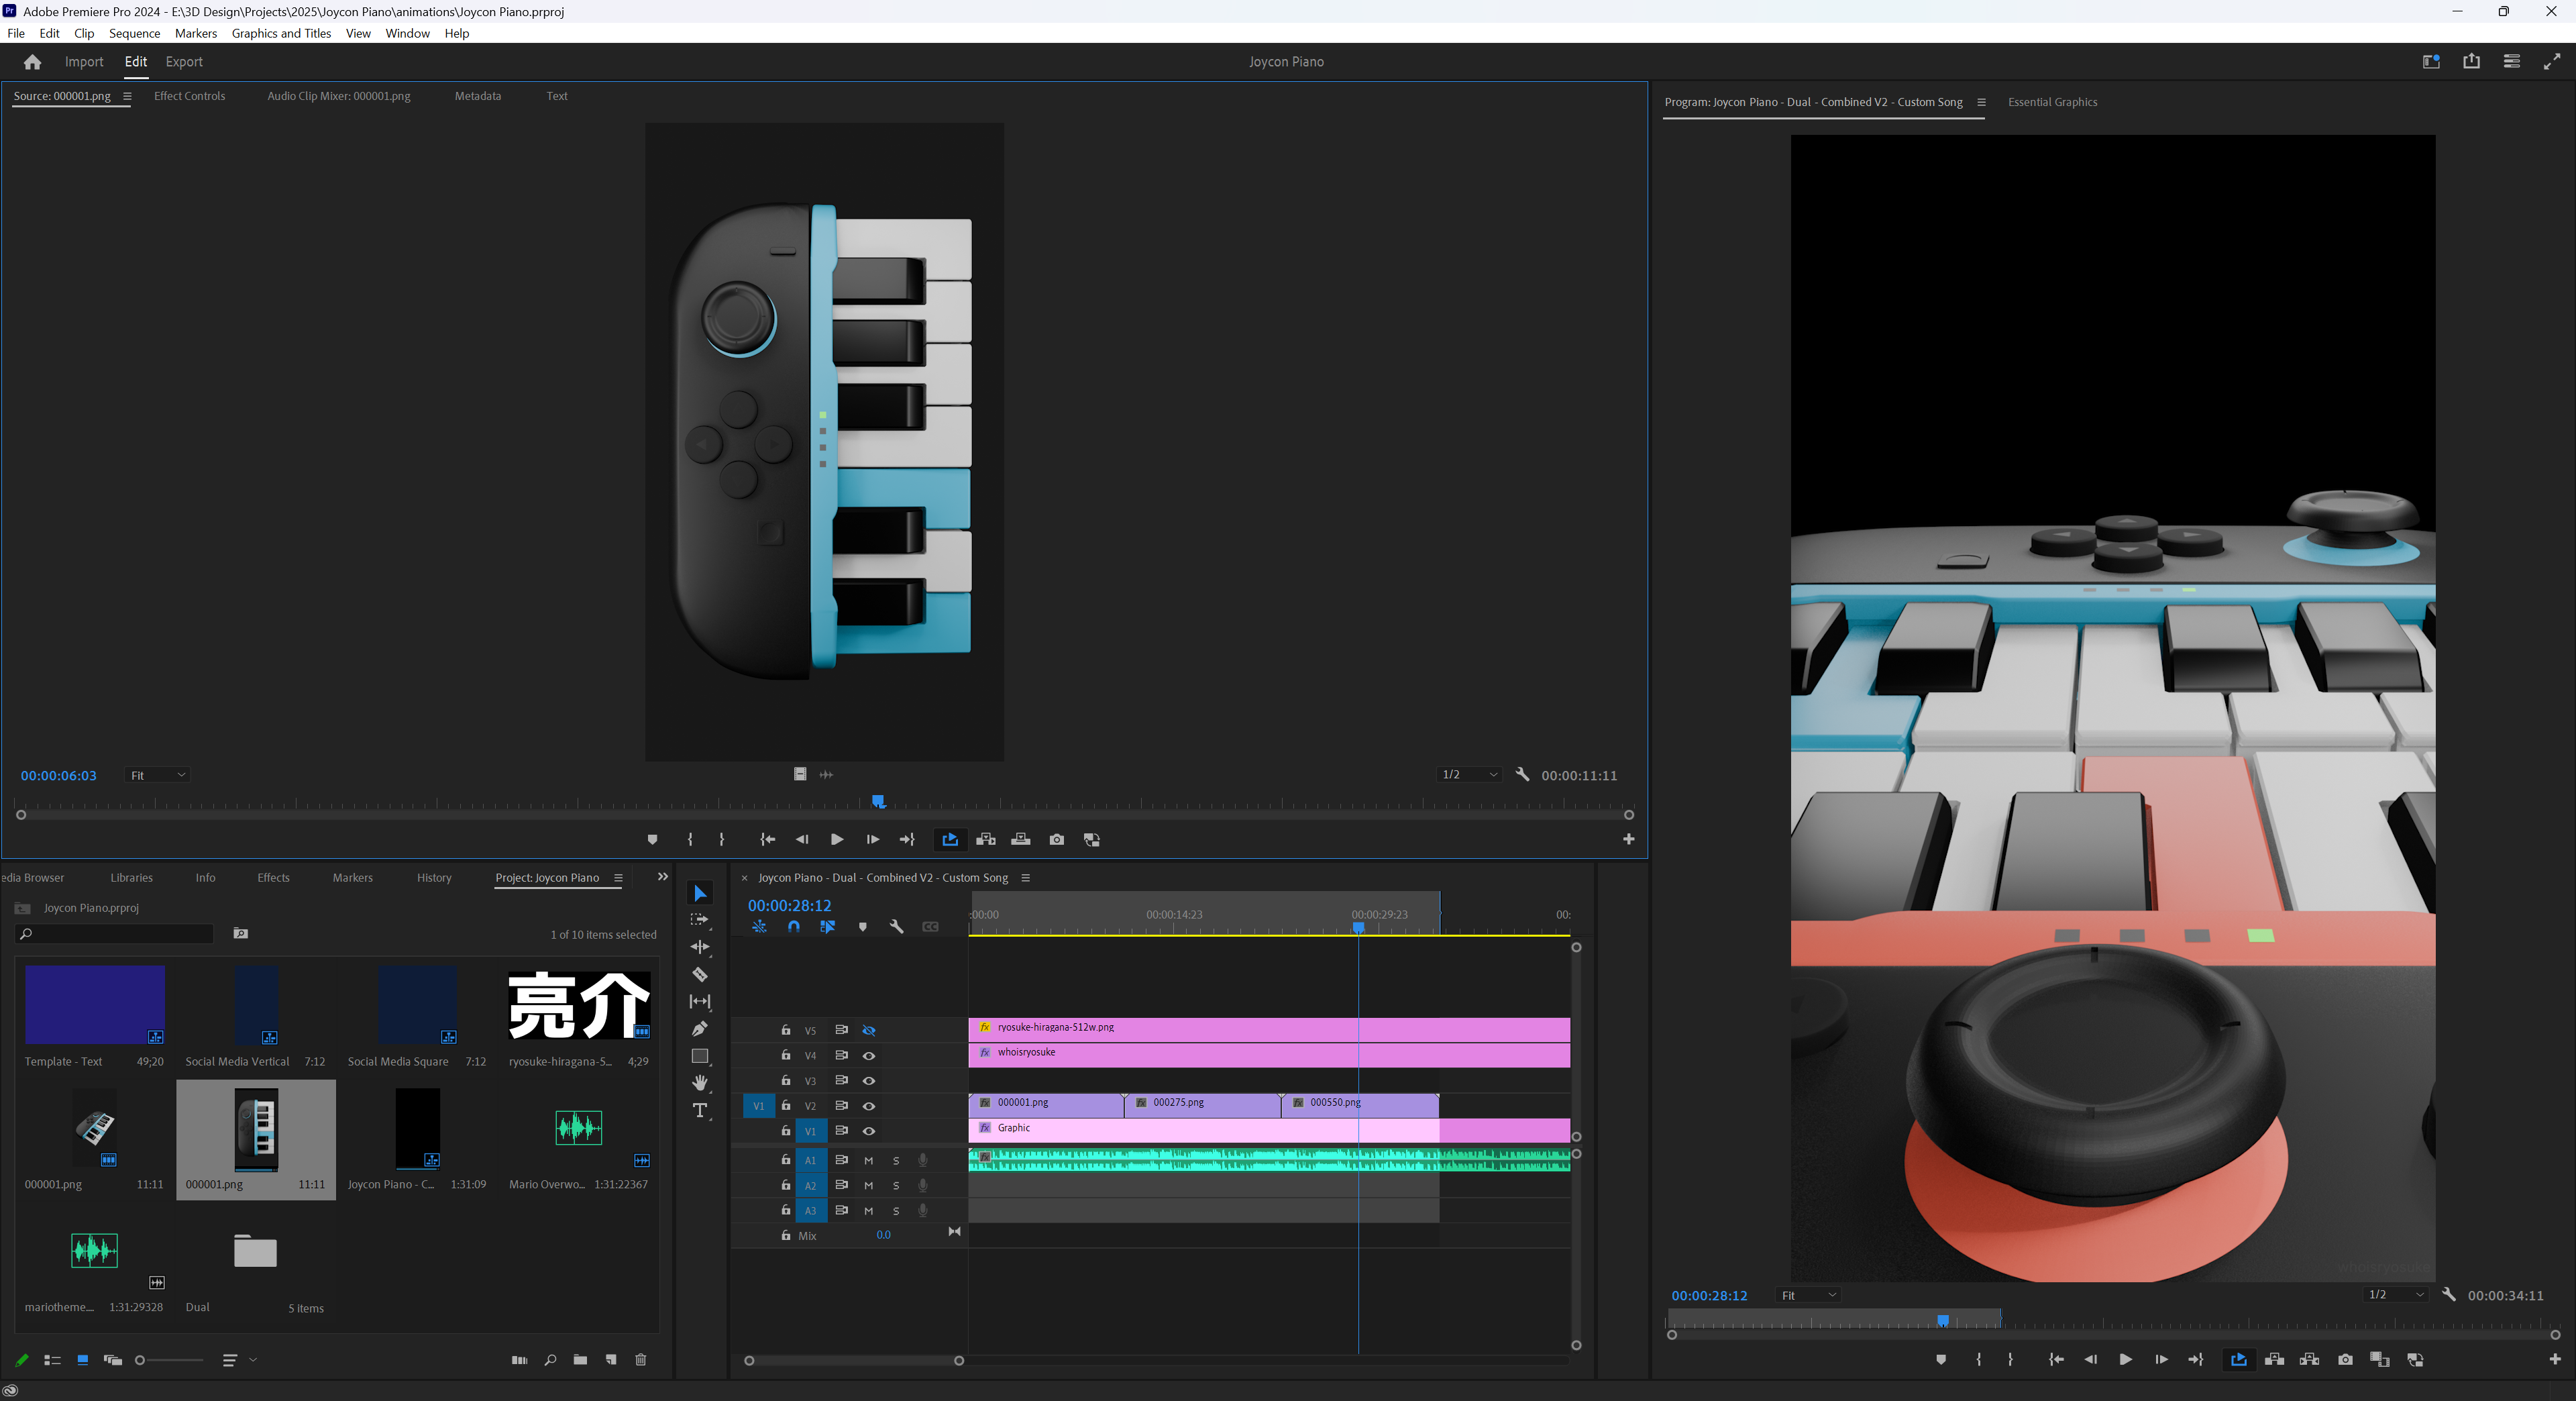Select the Type tool in the timeline toolbar
This screenshot has height=1401, width=2576.
coord(700,1111)
